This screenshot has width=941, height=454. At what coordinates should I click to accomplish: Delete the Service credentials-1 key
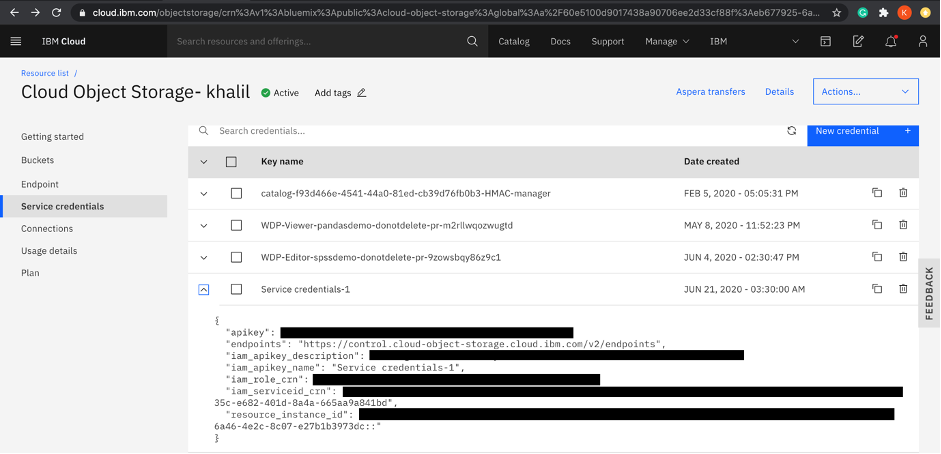(903, 288)
